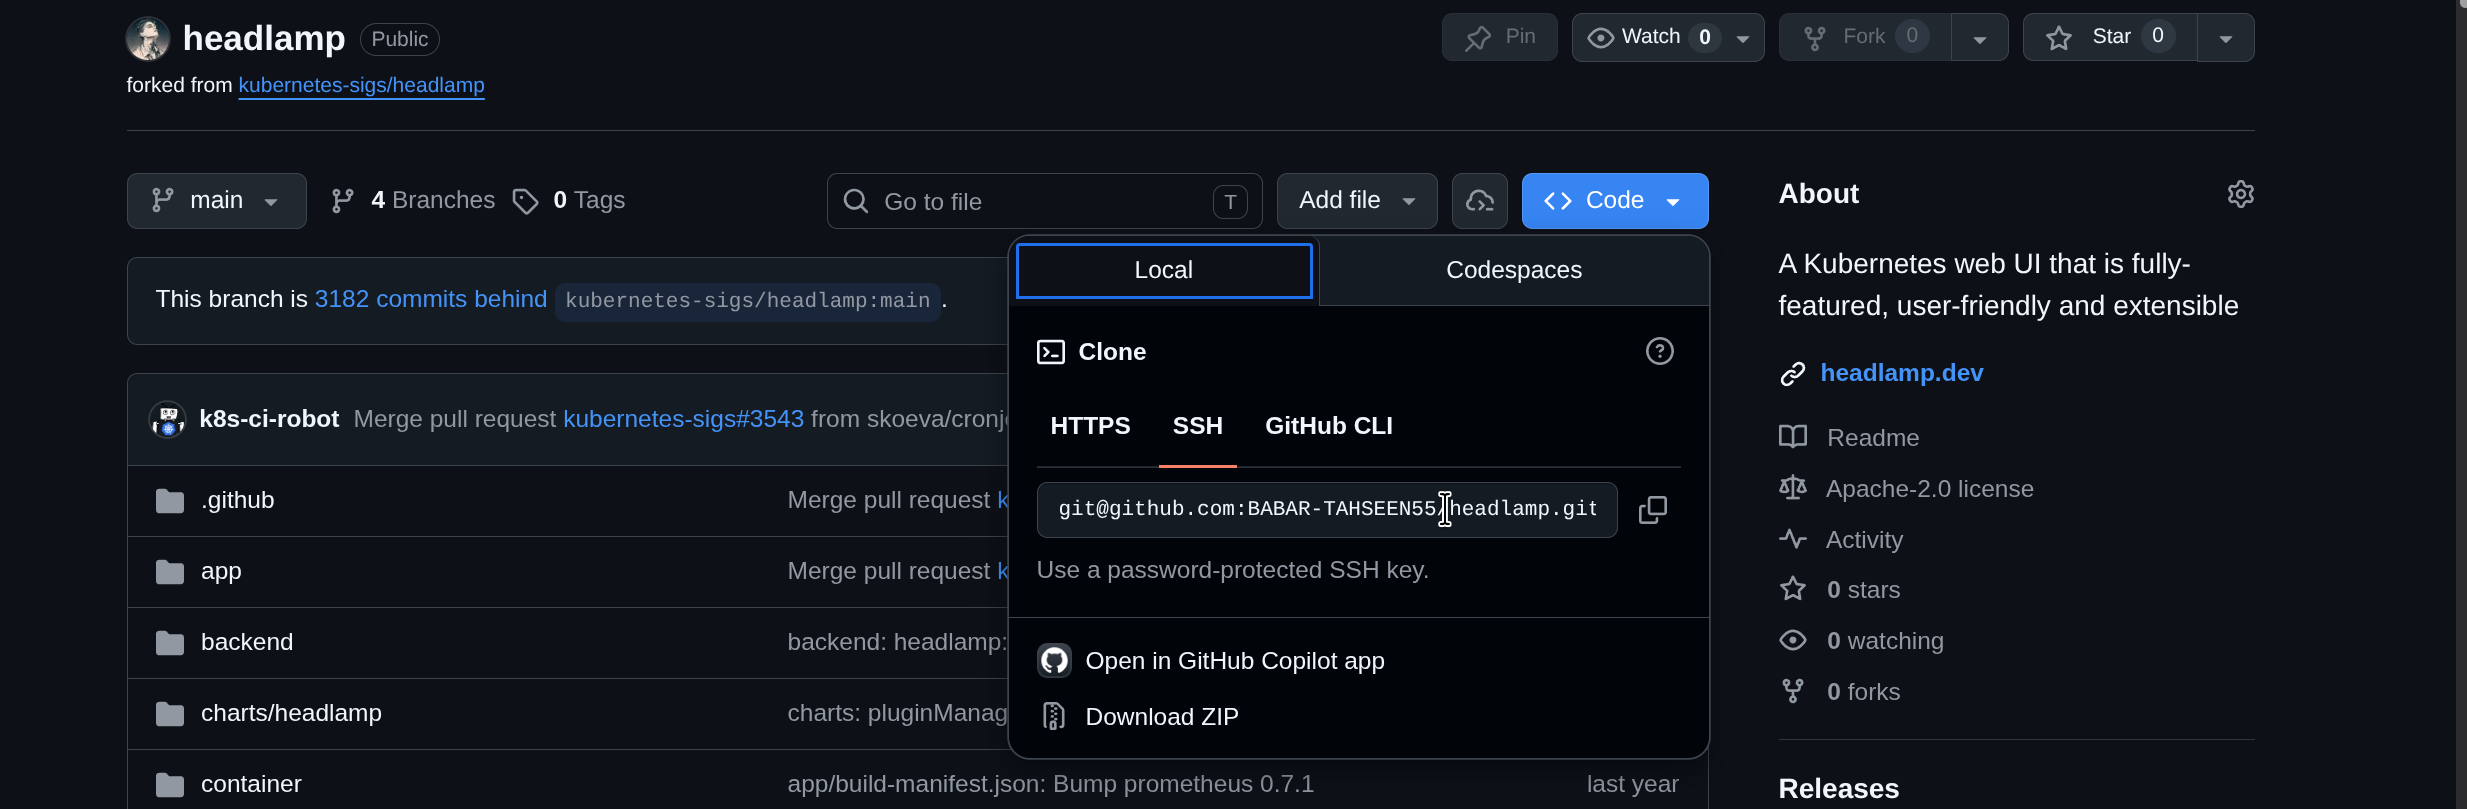The width and height of the screenshot is (2467, 809).
Task: View the 0 watching watchers link
Action: [1885, 641]
